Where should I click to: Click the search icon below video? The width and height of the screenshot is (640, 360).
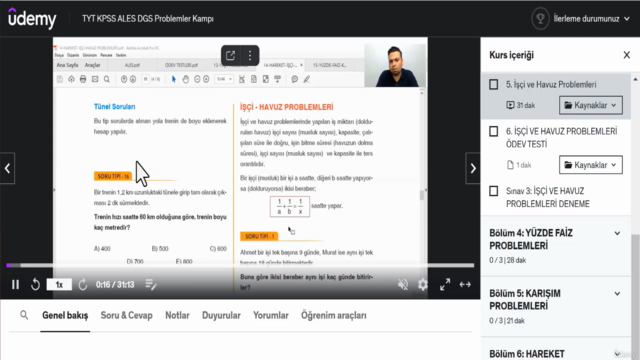pos(24,315)
